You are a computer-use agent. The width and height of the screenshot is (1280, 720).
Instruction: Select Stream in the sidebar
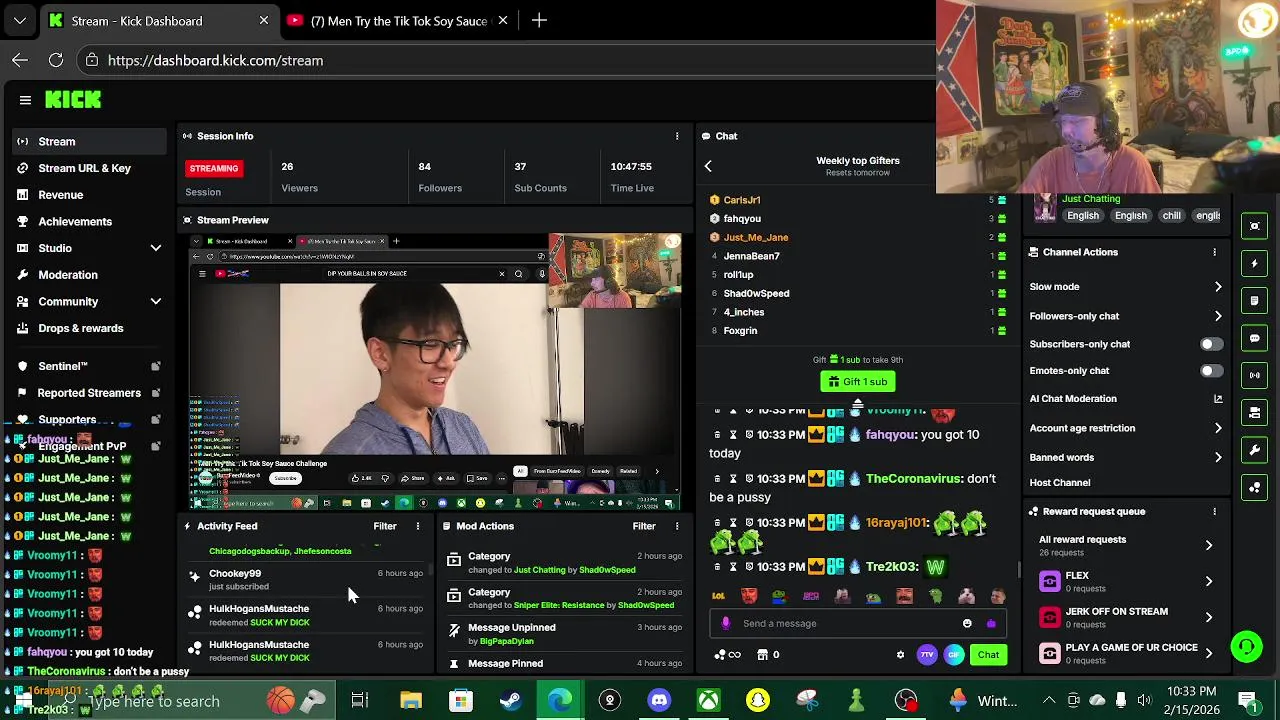pyautogui.click(x=90, y=142)
